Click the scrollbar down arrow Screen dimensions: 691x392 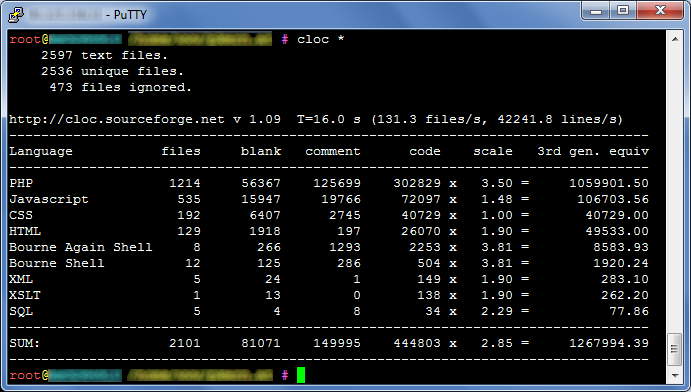click(675, 376)
